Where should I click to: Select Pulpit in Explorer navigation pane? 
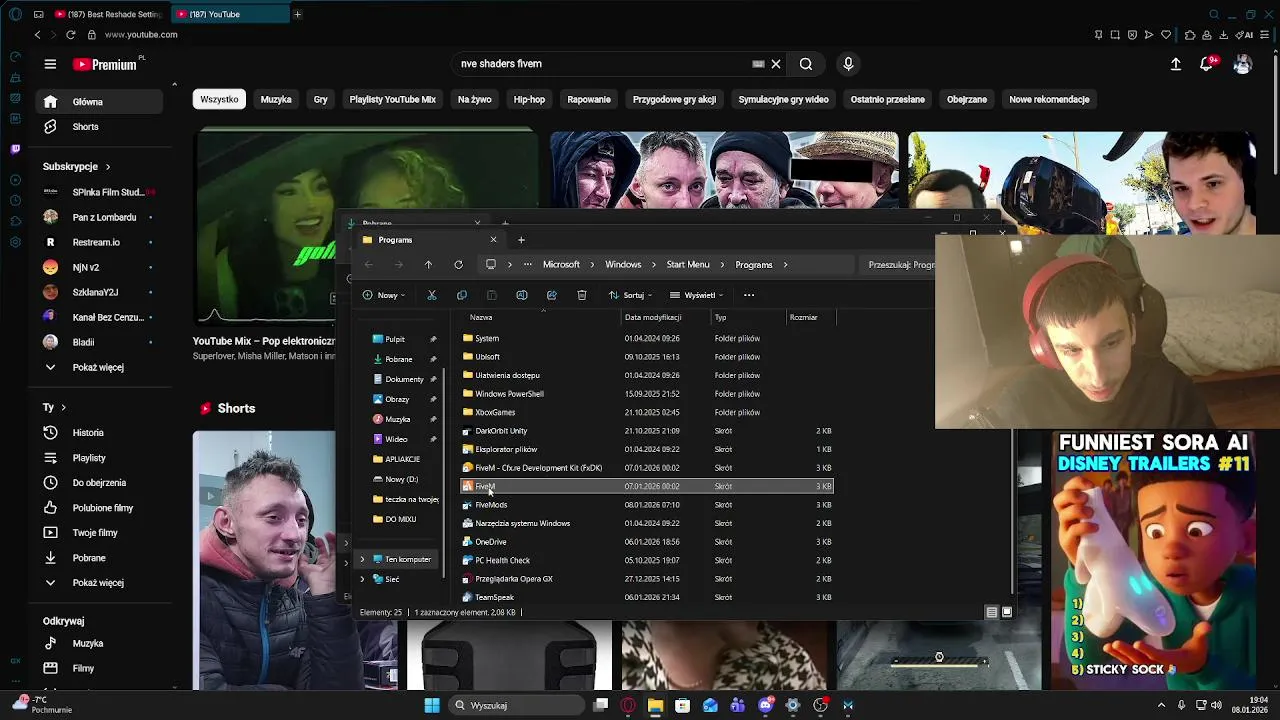395,339
